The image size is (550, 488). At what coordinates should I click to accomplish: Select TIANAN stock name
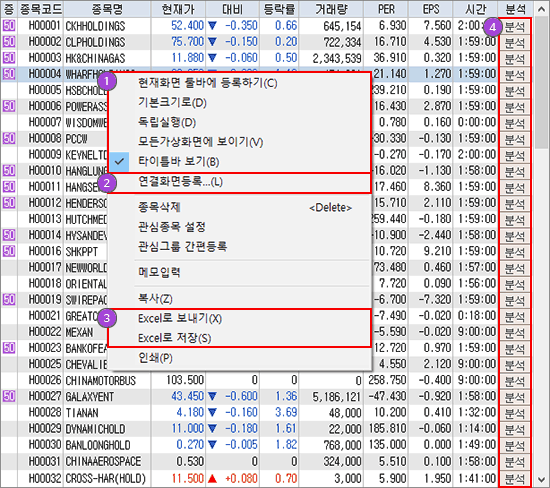82,413
